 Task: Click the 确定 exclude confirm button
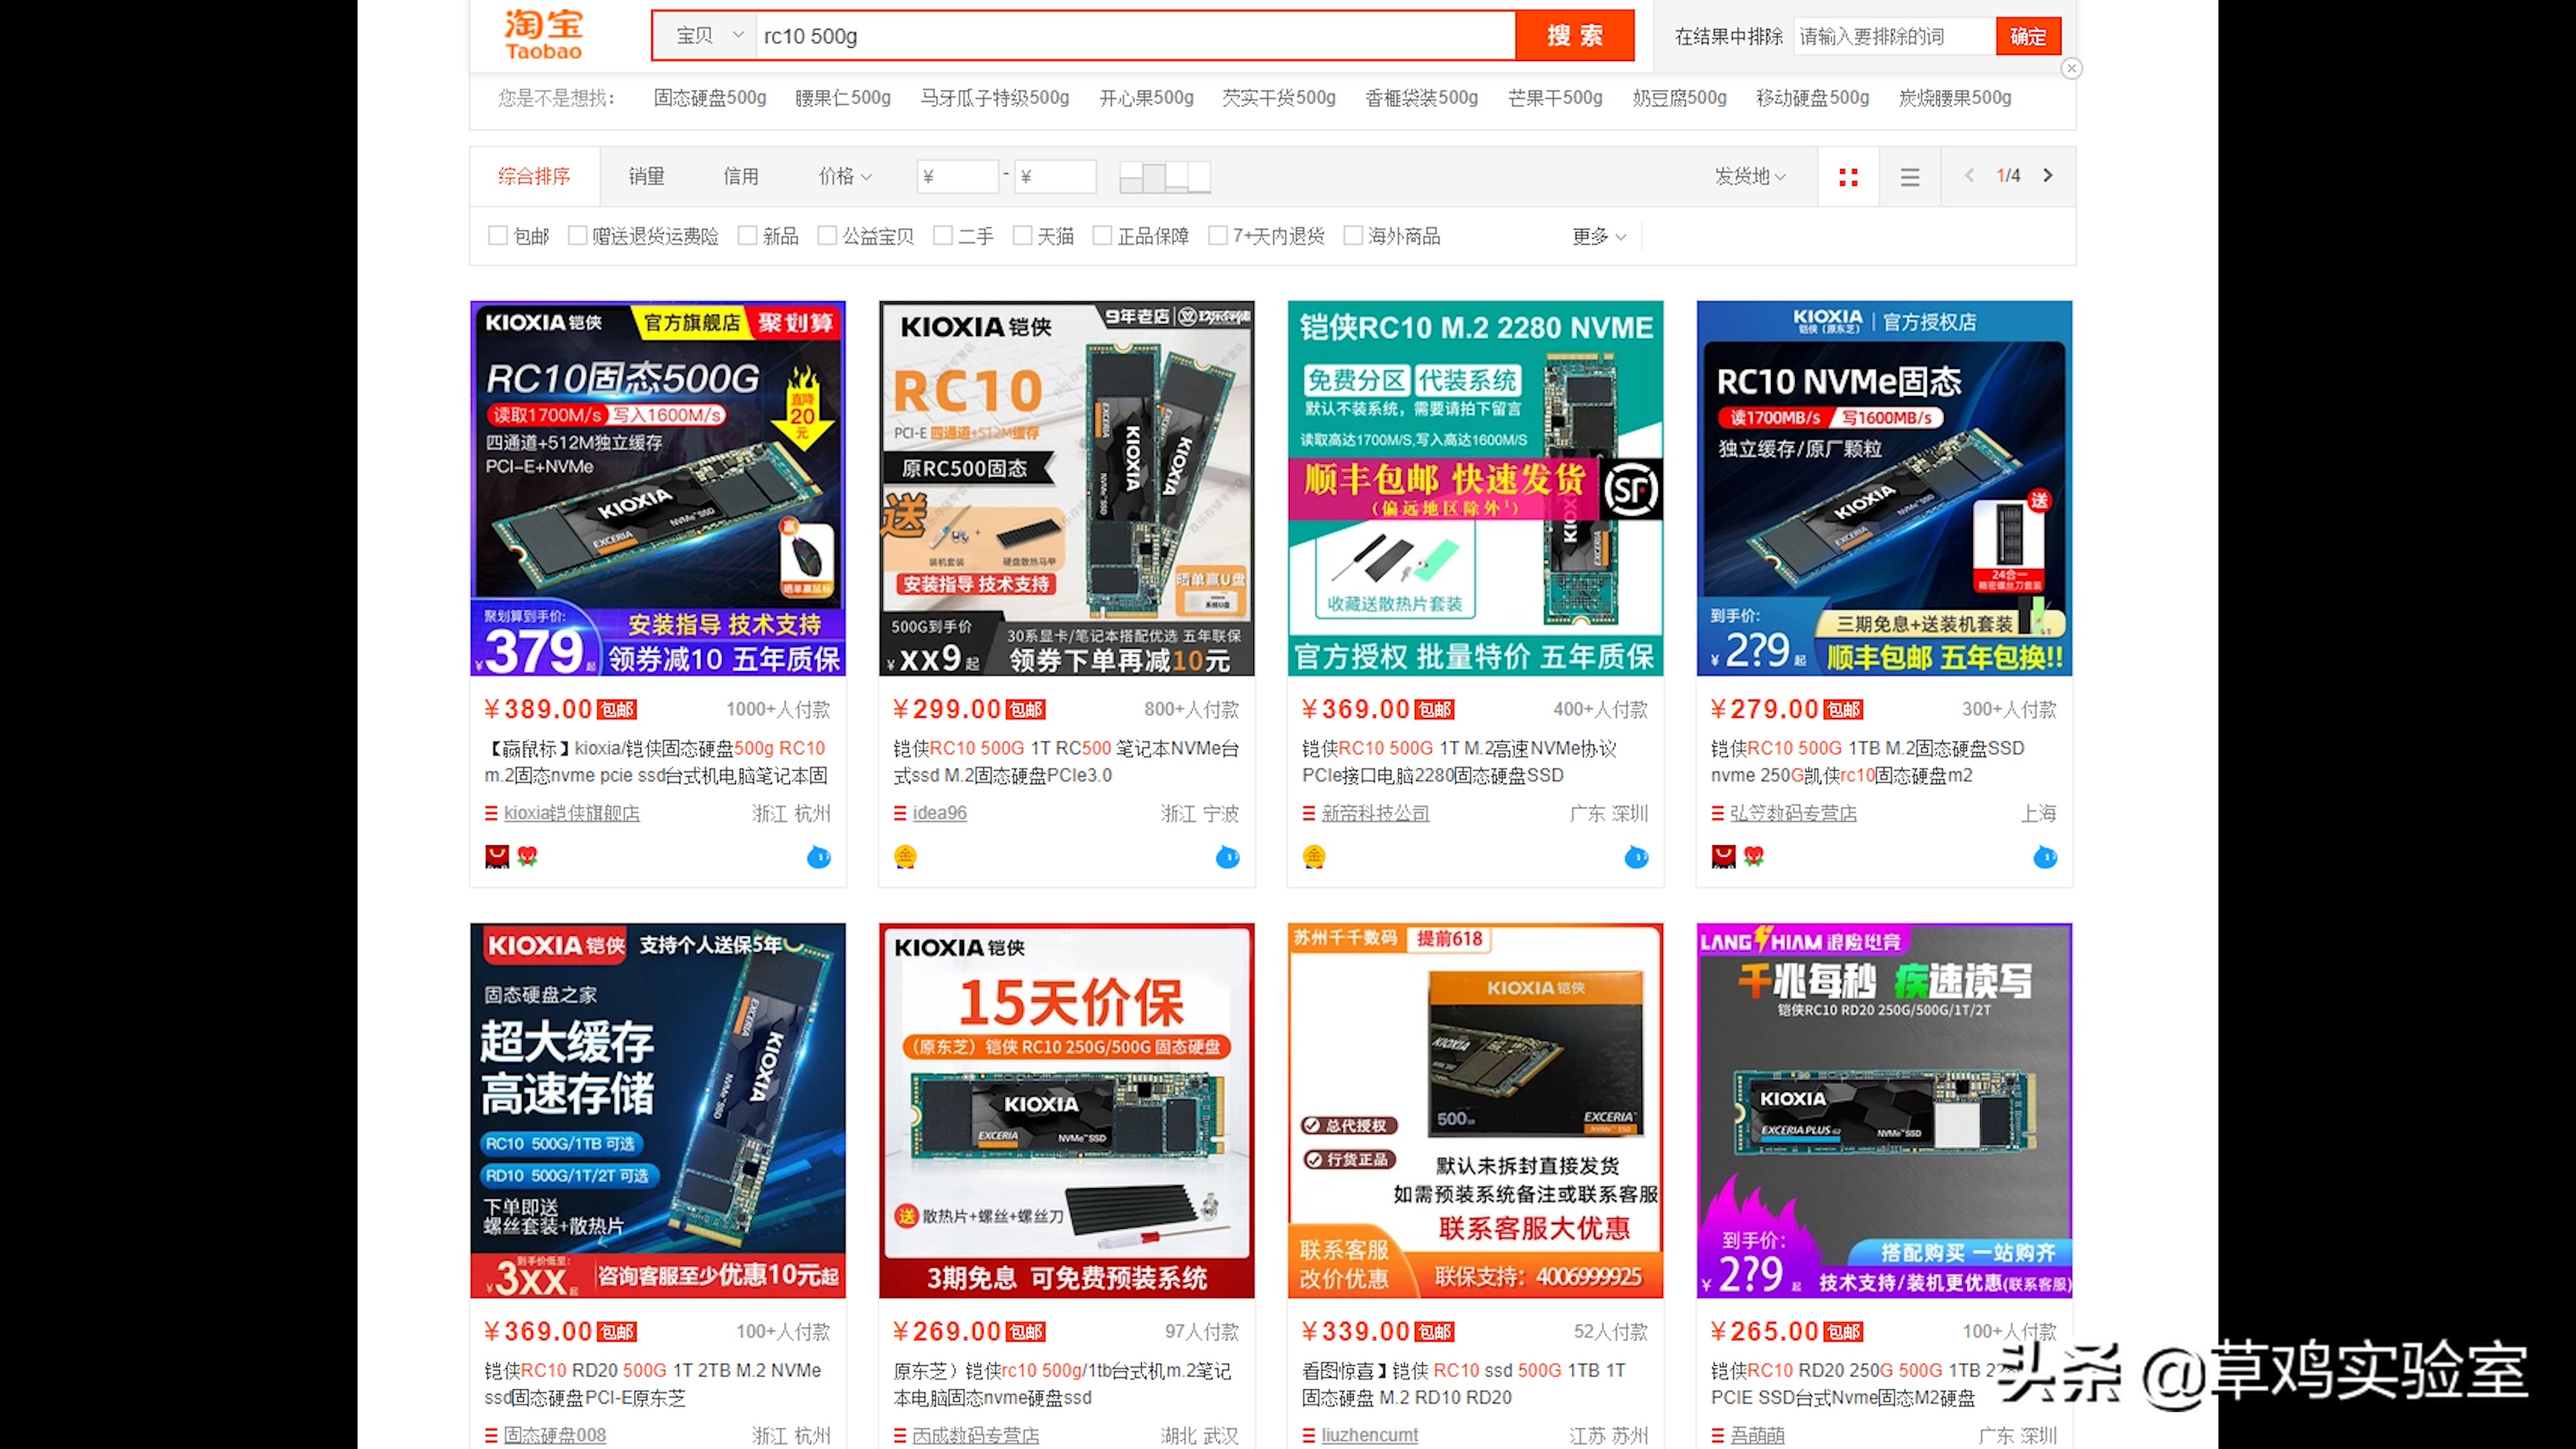point(2028,37)
